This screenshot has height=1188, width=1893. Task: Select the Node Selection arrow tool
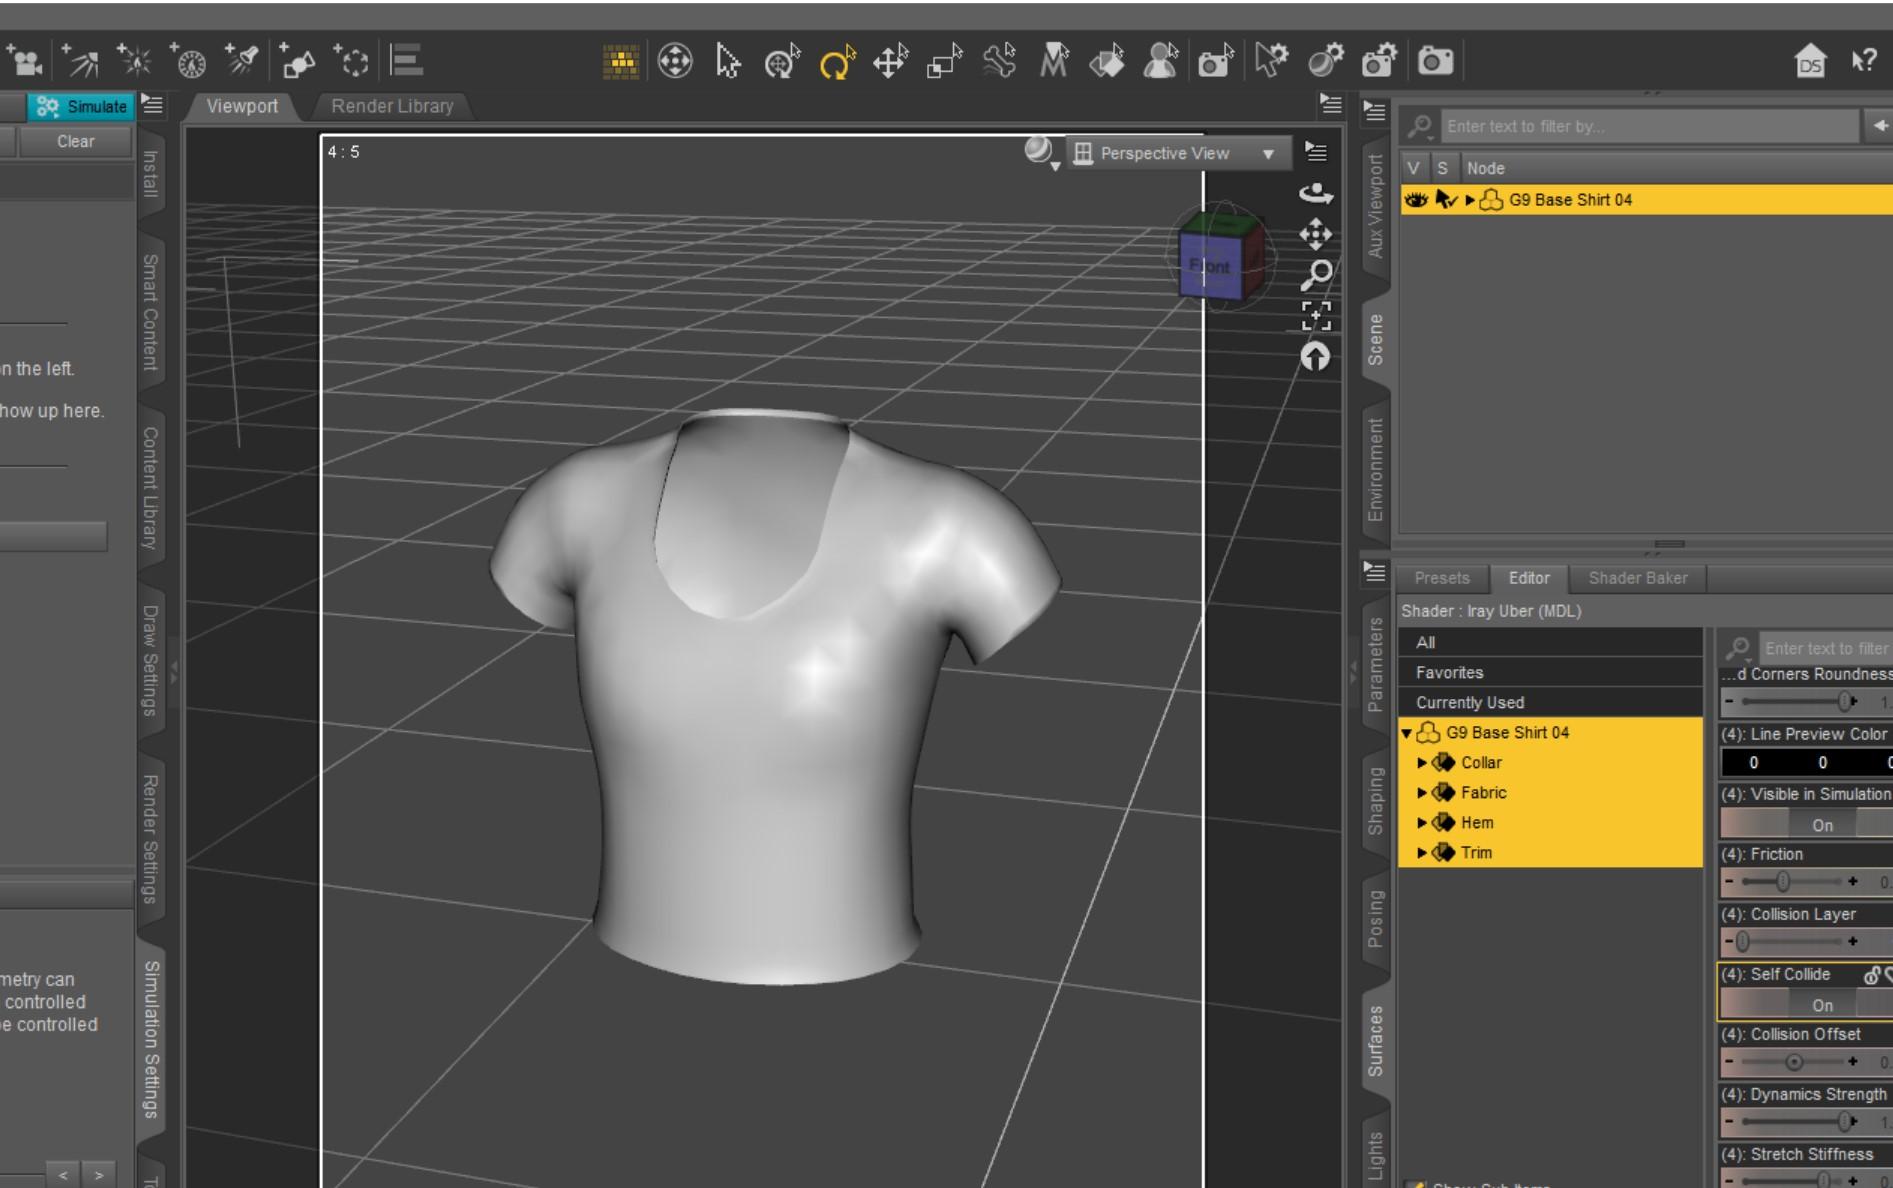pos(728,62)
